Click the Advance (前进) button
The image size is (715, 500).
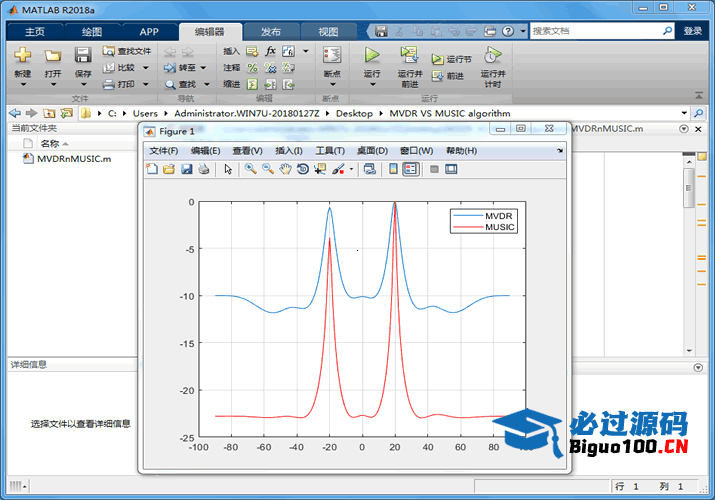coord(448,76)
